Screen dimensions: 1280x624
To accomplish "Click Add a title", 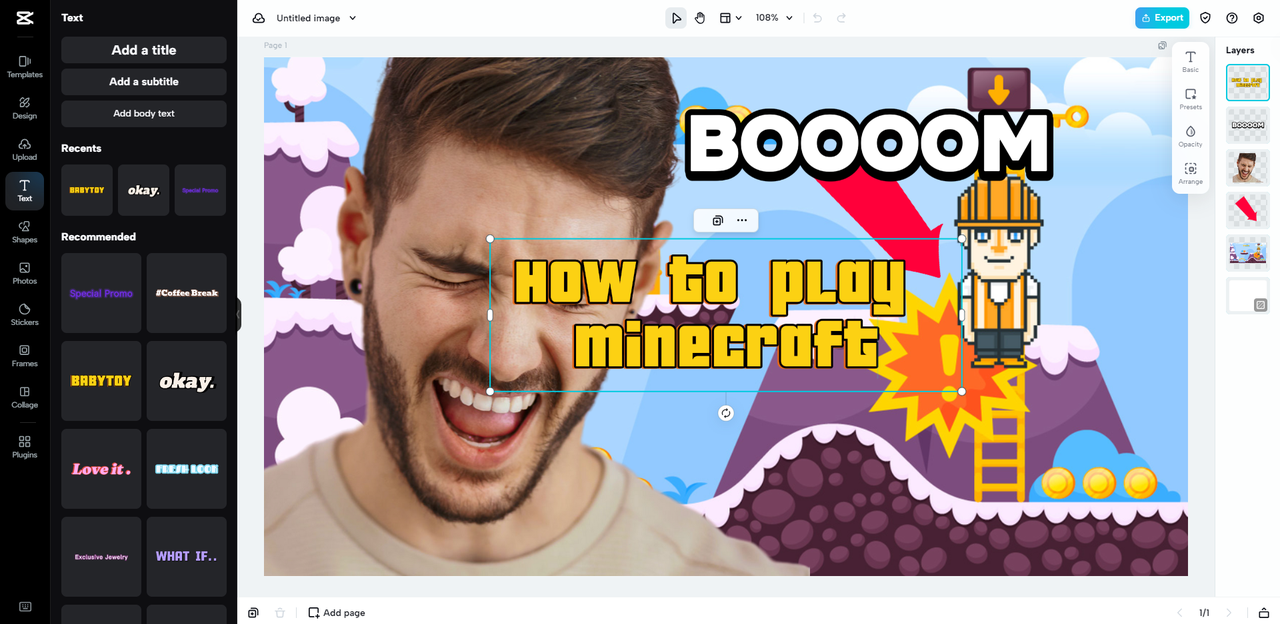I will [x=144, y=50].
